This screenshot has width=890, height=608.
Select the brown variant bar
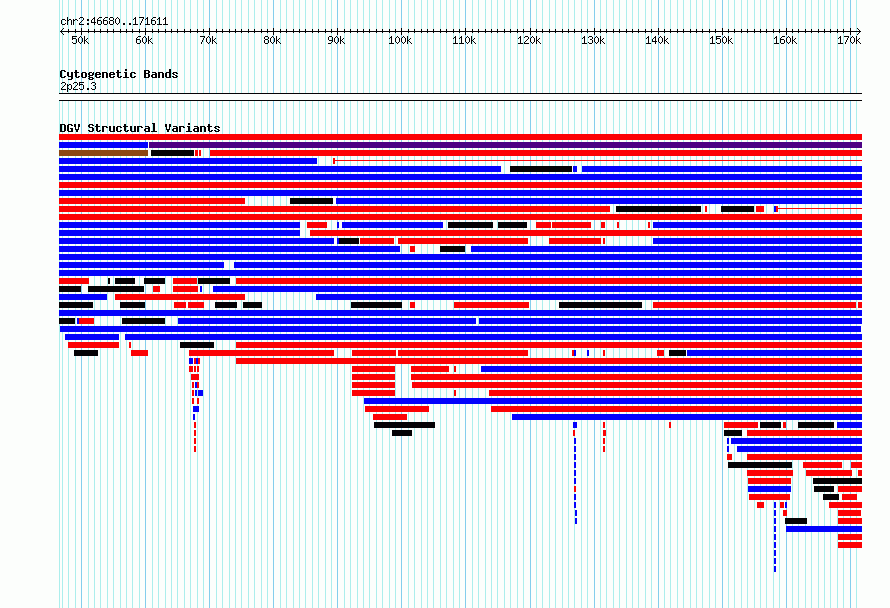coord(103,153)
